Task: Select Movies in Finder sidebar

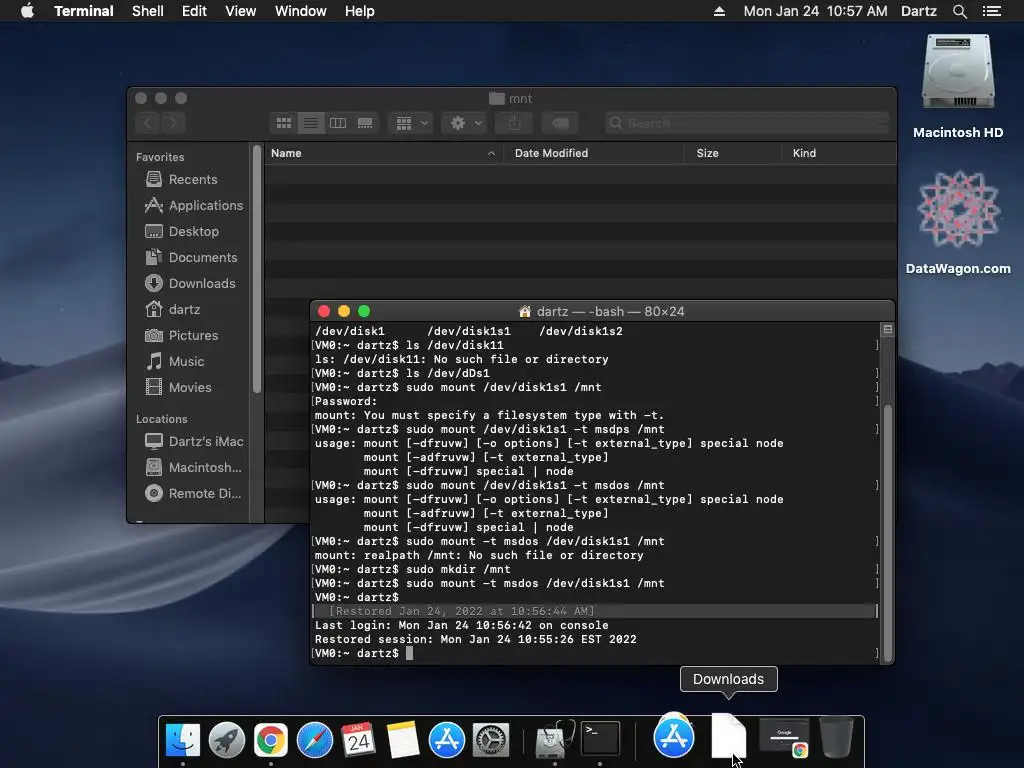Action: pos(193,387)
